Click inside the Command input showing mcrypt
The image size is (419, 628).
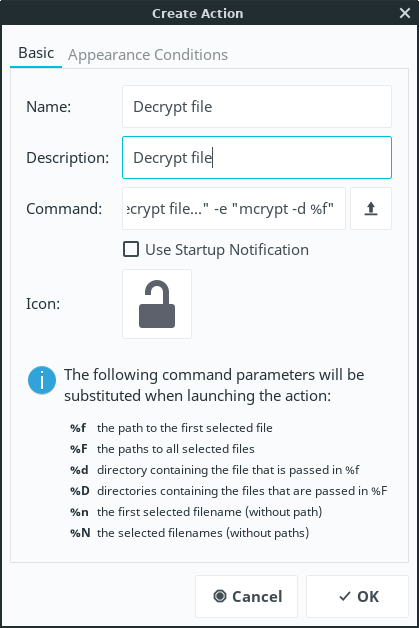pyautogui.click(x=234, y=209)
